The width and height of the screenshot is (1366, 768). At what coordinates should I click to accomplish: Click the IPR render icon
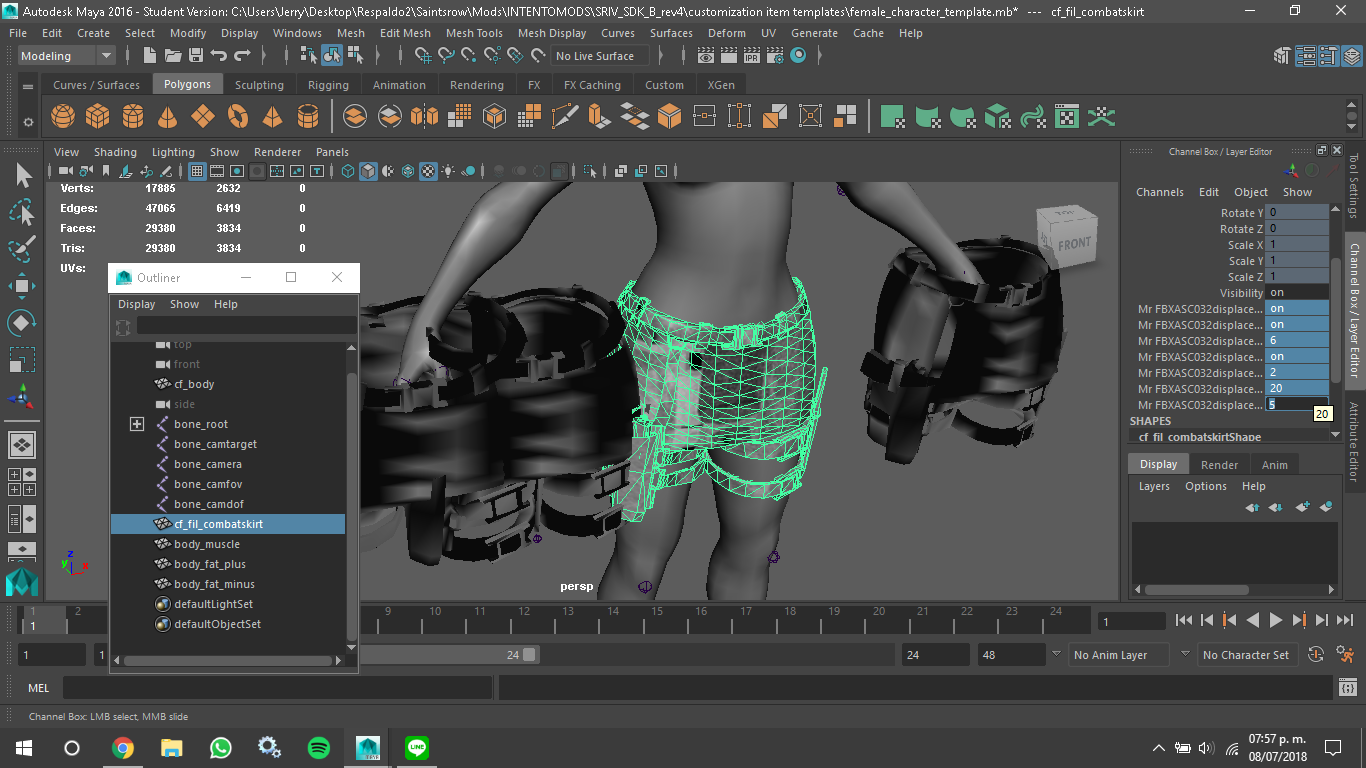click(x=752, y=56)
